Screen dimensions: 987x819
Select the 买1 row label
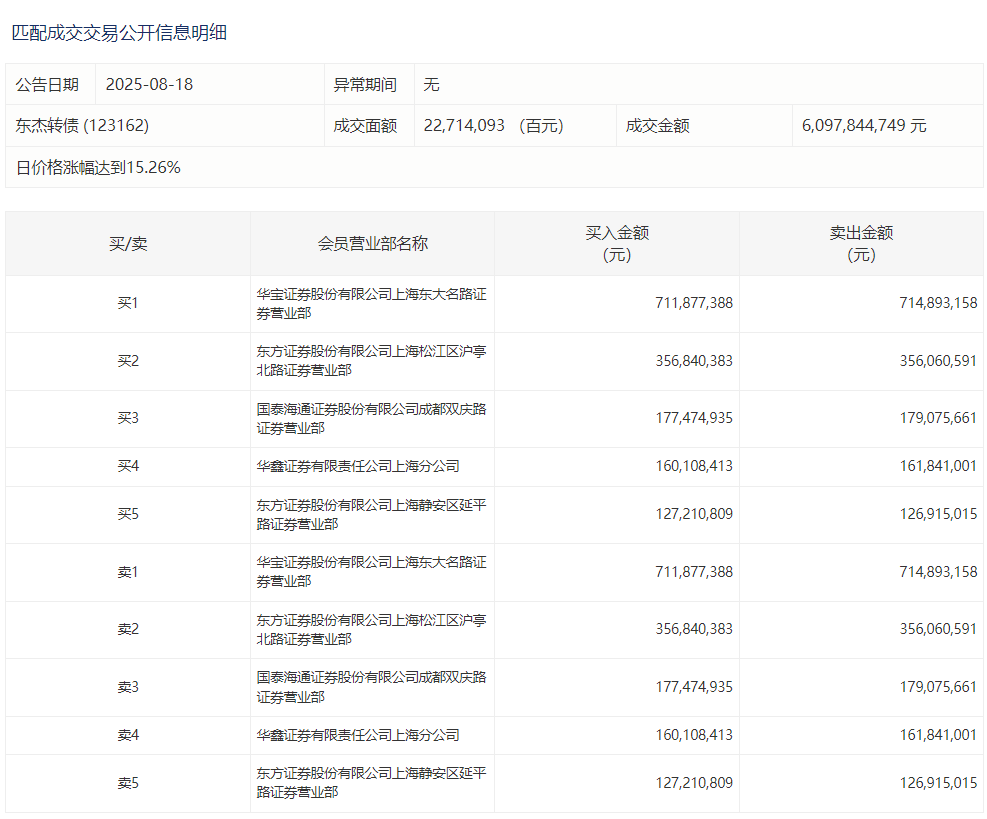[x=128, y=303]
